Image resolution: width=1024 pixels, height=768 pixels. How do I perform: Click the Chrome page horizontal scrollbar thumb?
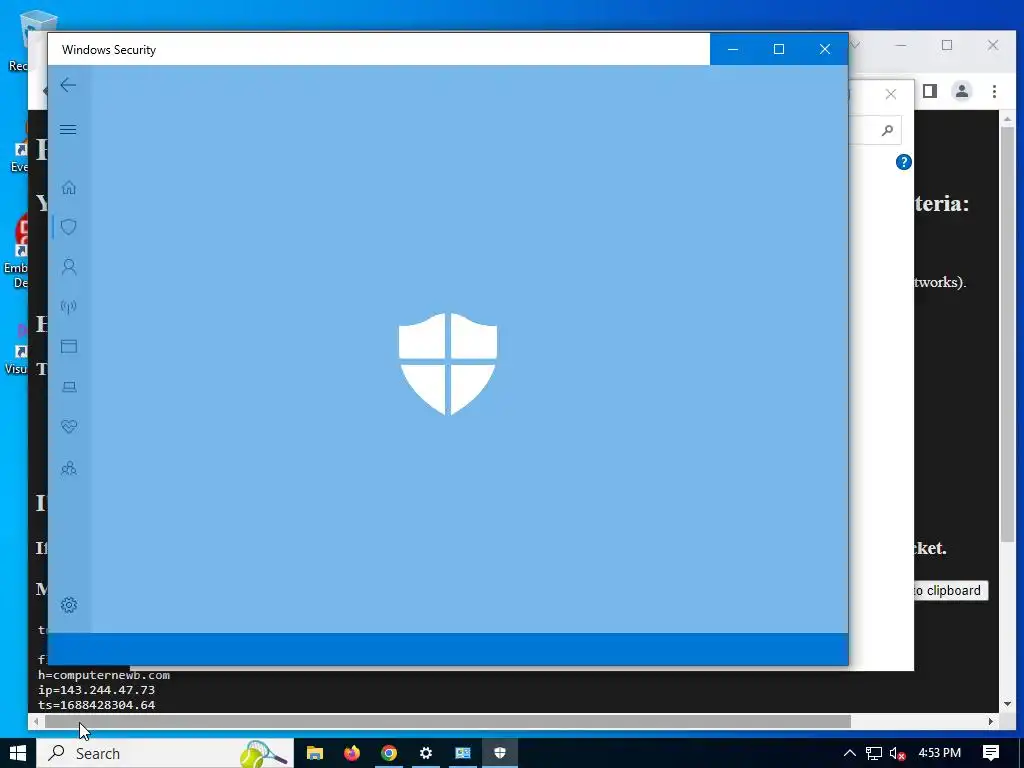click(x=447, y=722)
